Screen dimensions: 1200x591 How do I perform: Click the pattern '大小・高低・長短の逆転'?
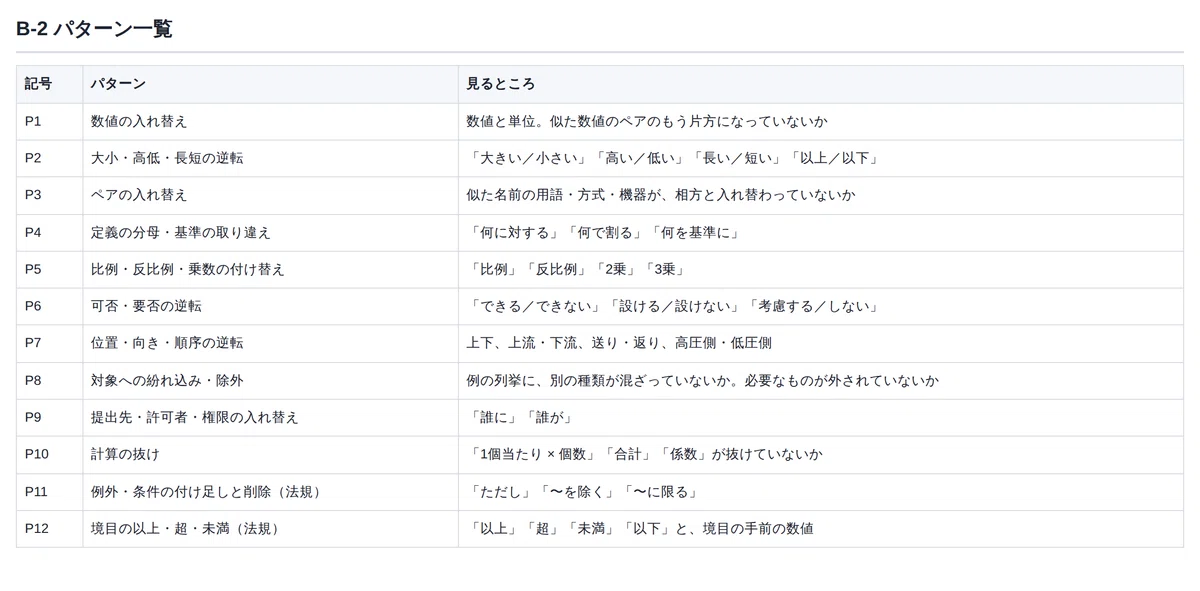(167, 158)
